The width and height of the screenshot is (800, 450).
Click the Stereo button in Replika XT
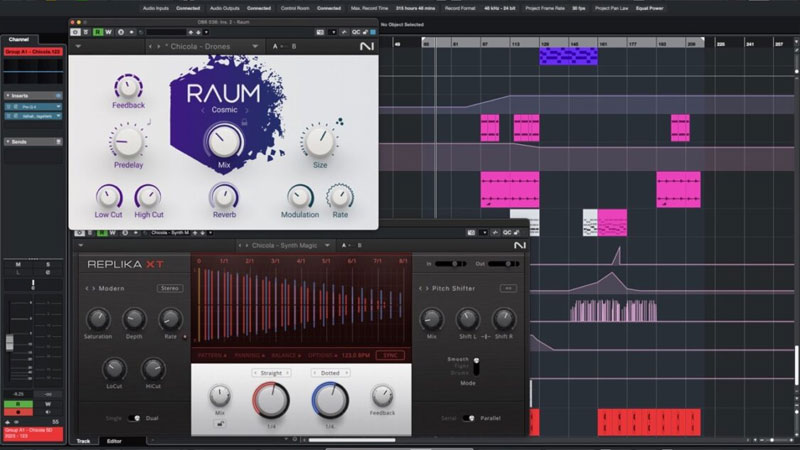click(x=170, y=288)
